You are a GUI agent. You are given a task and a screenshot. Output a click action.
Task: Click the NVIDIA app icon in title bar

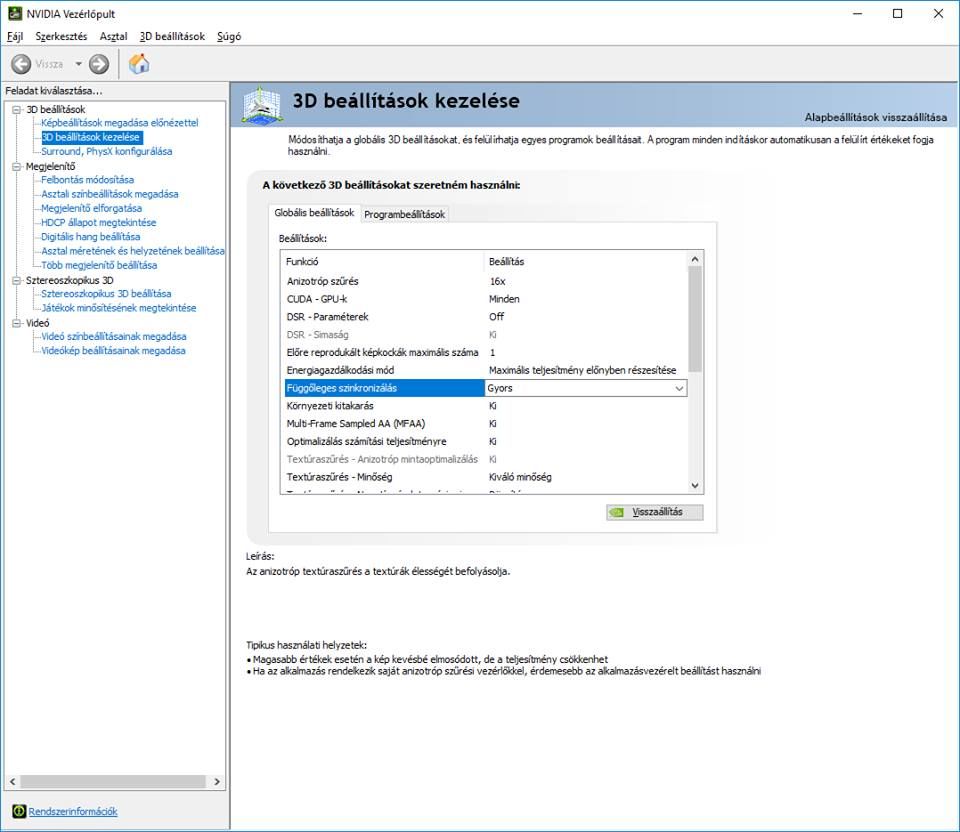15,13
